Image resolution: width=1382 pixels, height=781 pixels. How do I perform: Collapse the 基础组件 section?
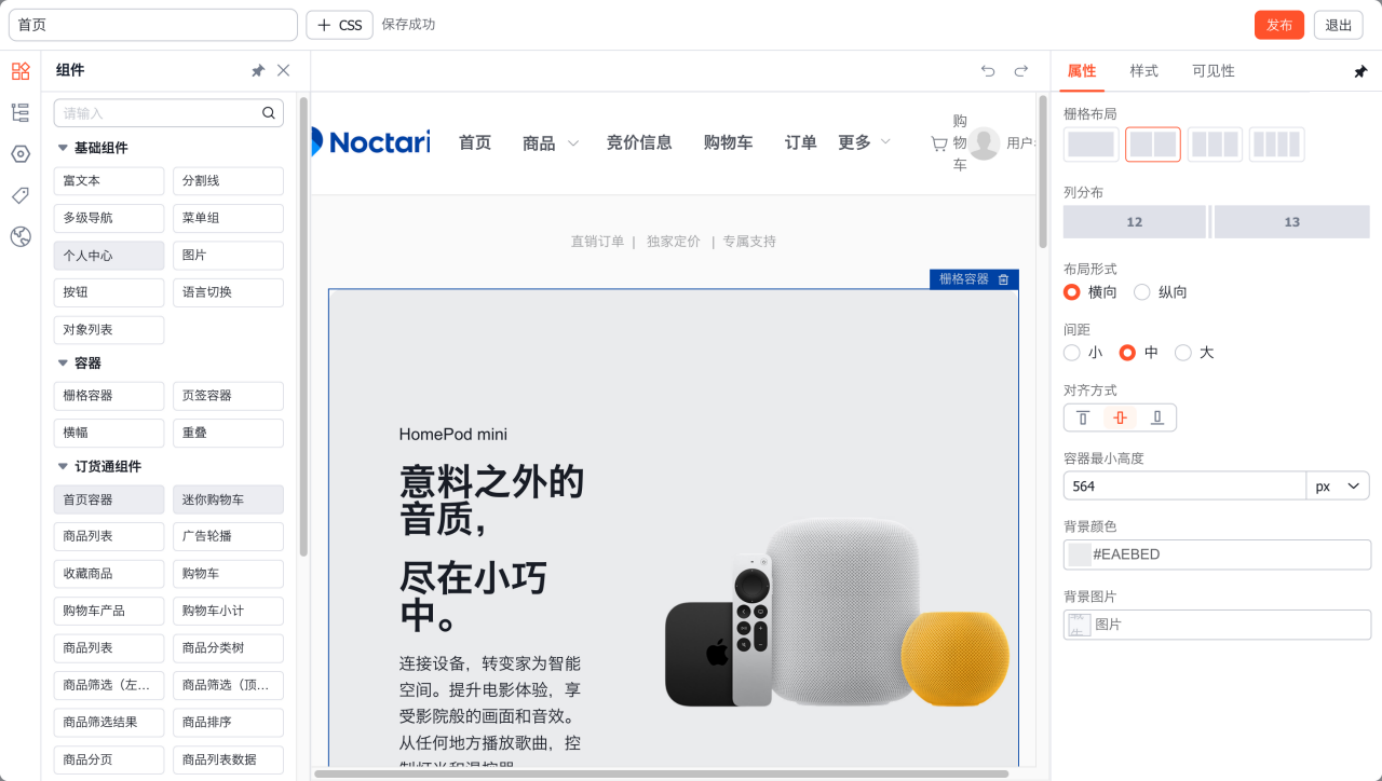(x=63, y=148)
